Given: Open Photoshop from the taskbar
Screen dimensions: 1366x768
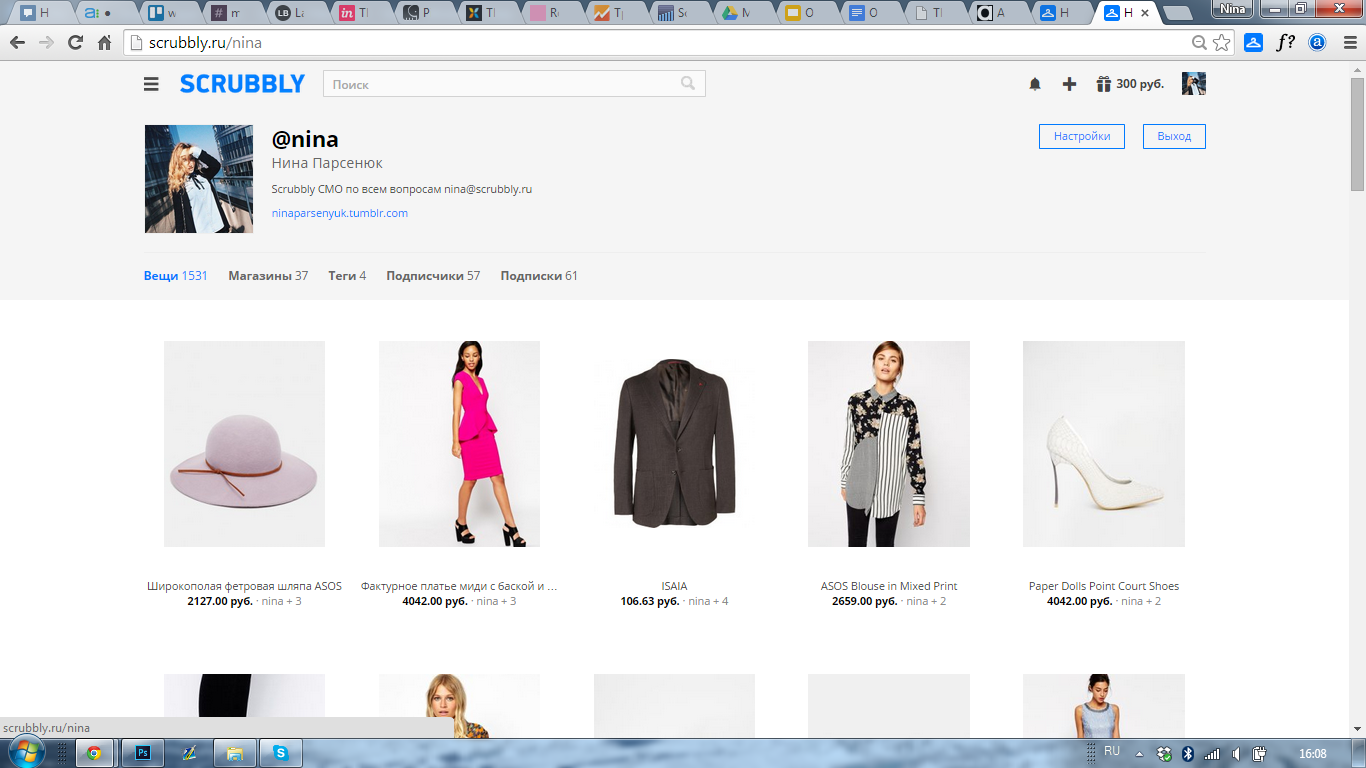Looking at the screenshot, I should [141, 753].
